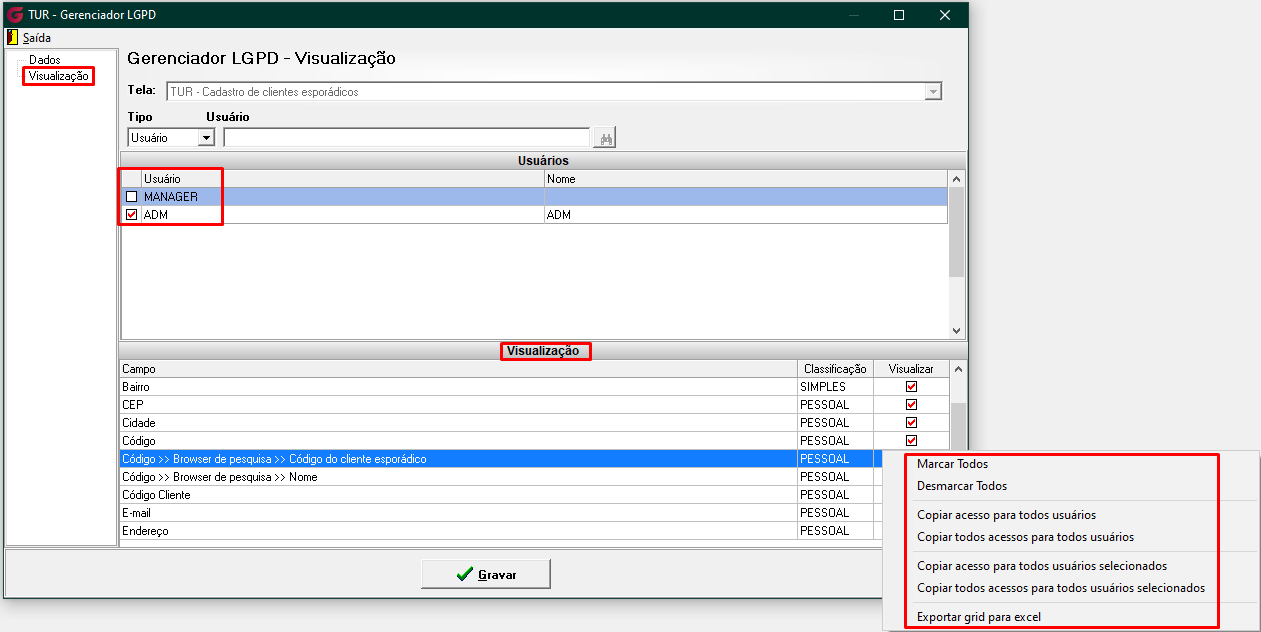Viewport: 1261px width, 632px height.
Task: Toggle Visualizar checkbox for Bairro
Action: point(911,387)
